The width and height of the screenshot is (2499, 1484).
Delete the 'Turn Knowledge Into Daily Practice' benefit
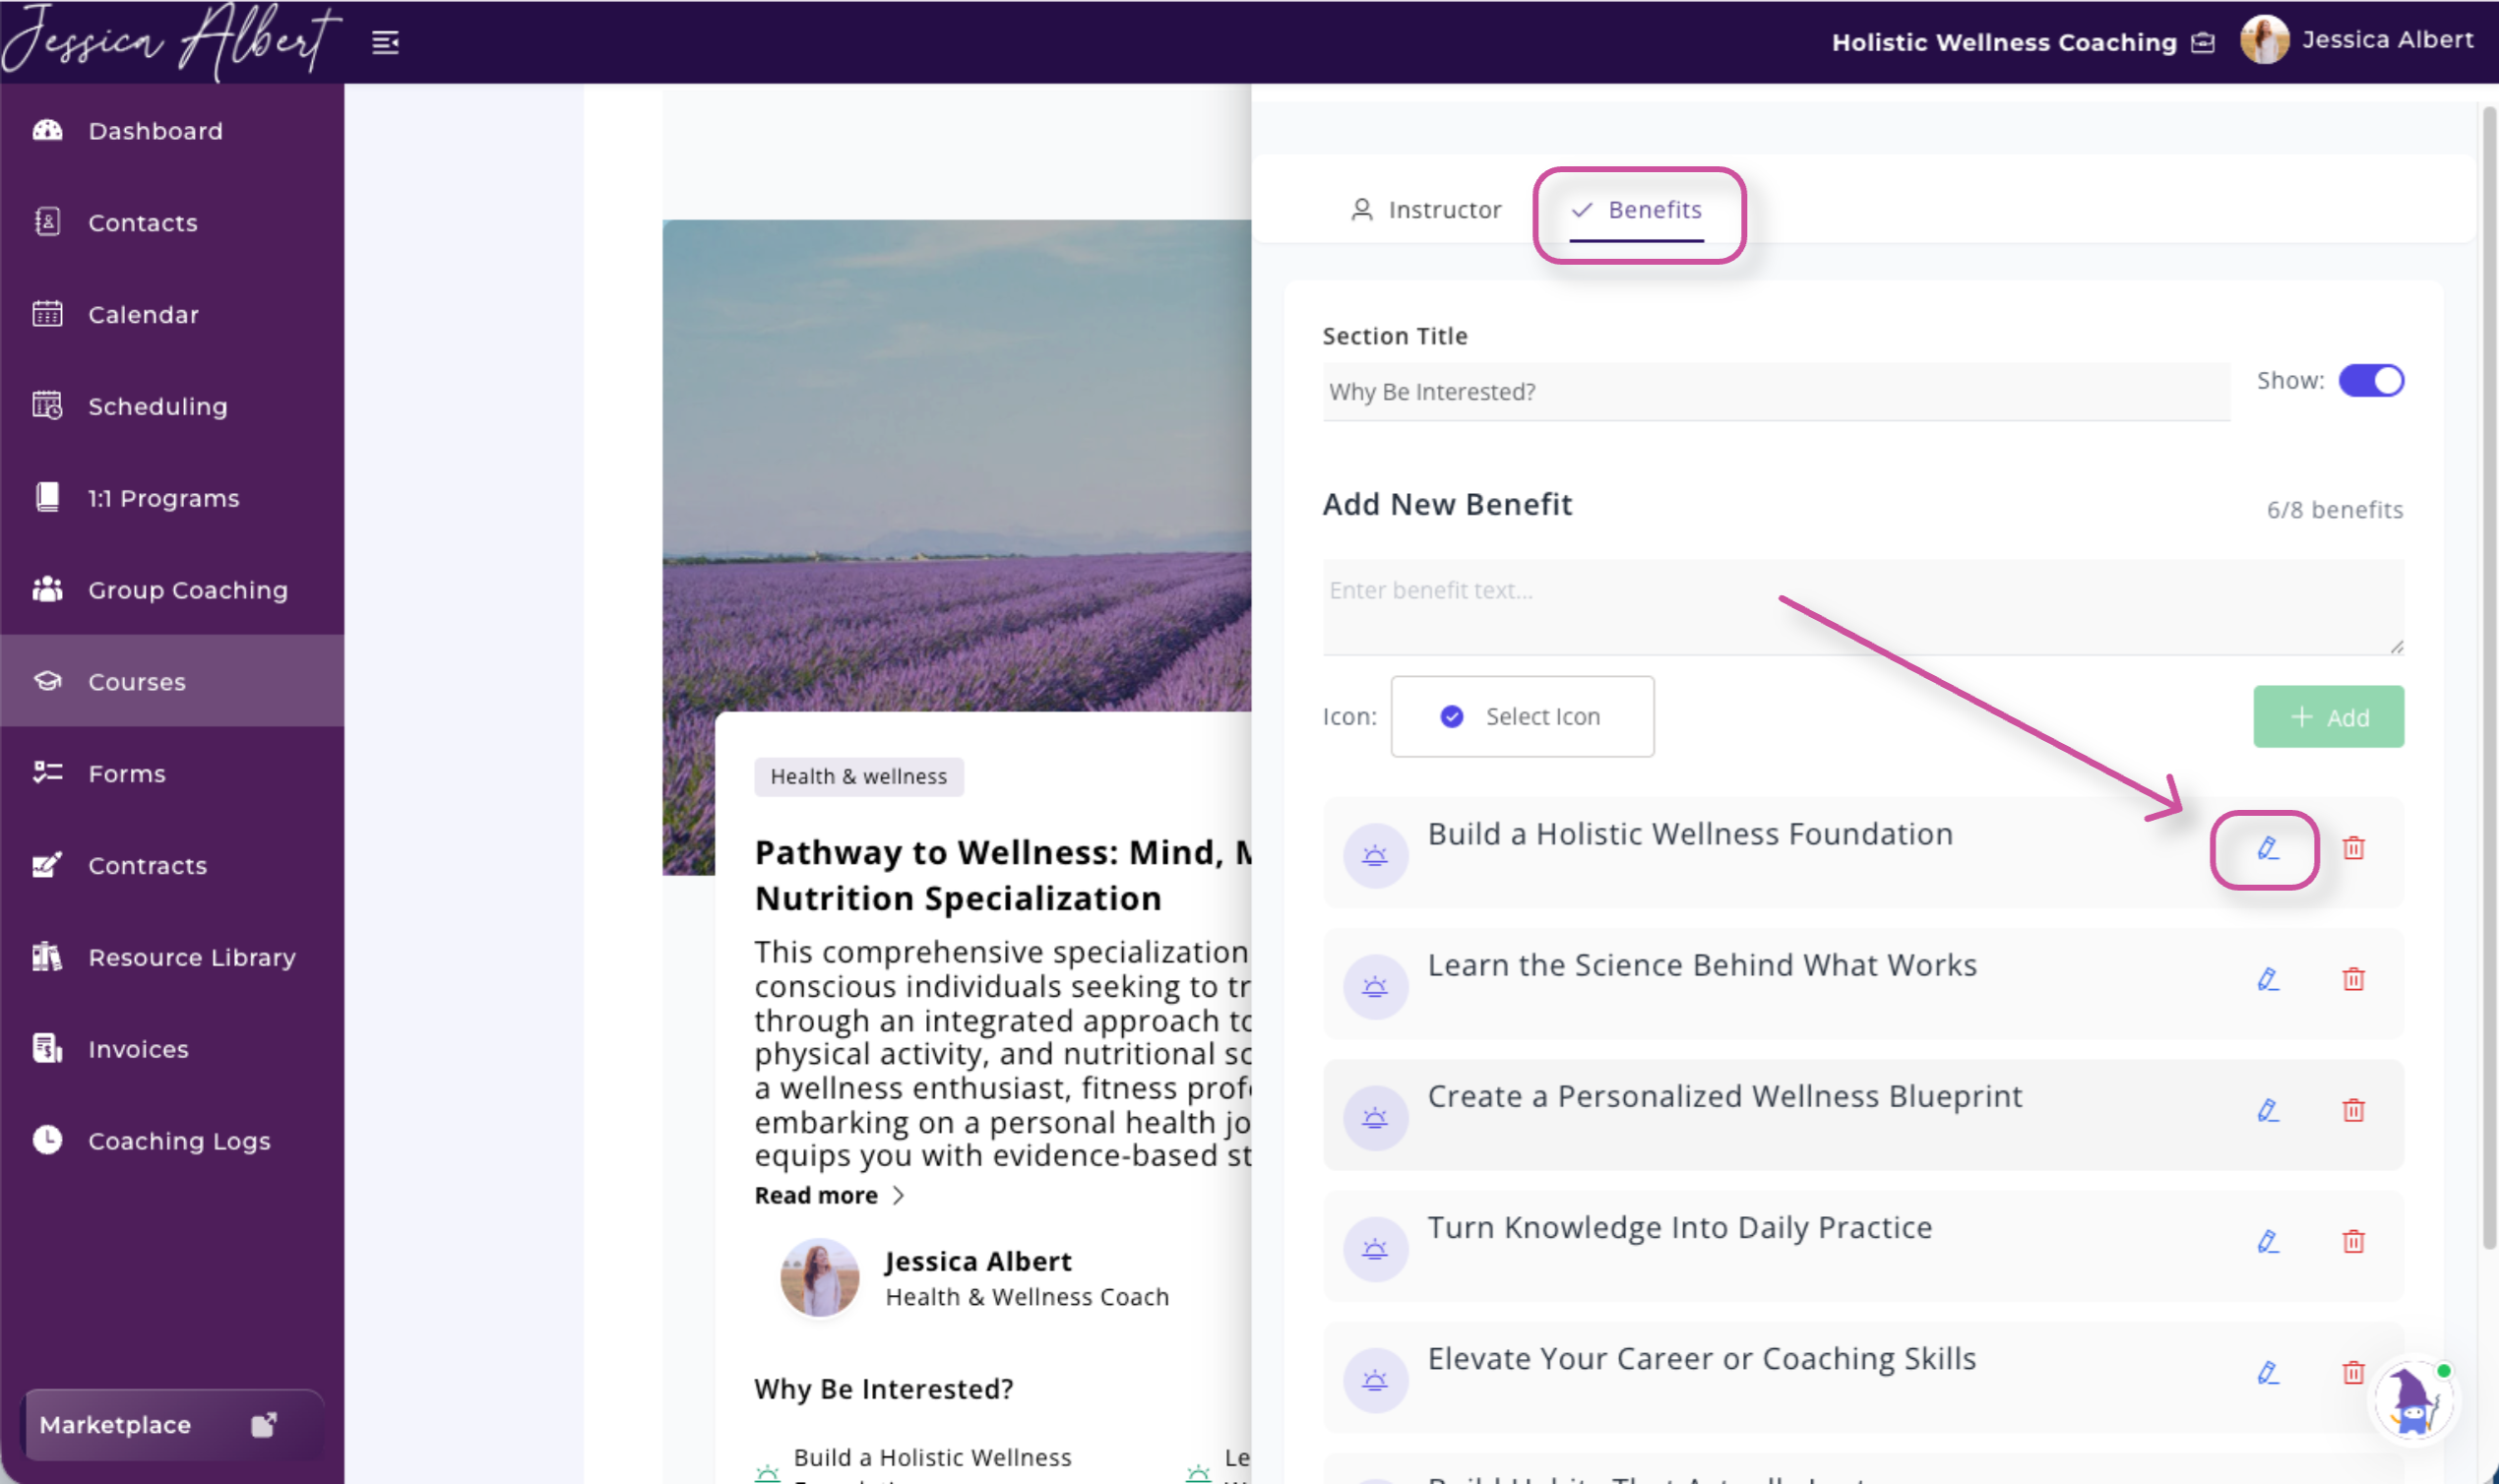tap(2353, 1242)
